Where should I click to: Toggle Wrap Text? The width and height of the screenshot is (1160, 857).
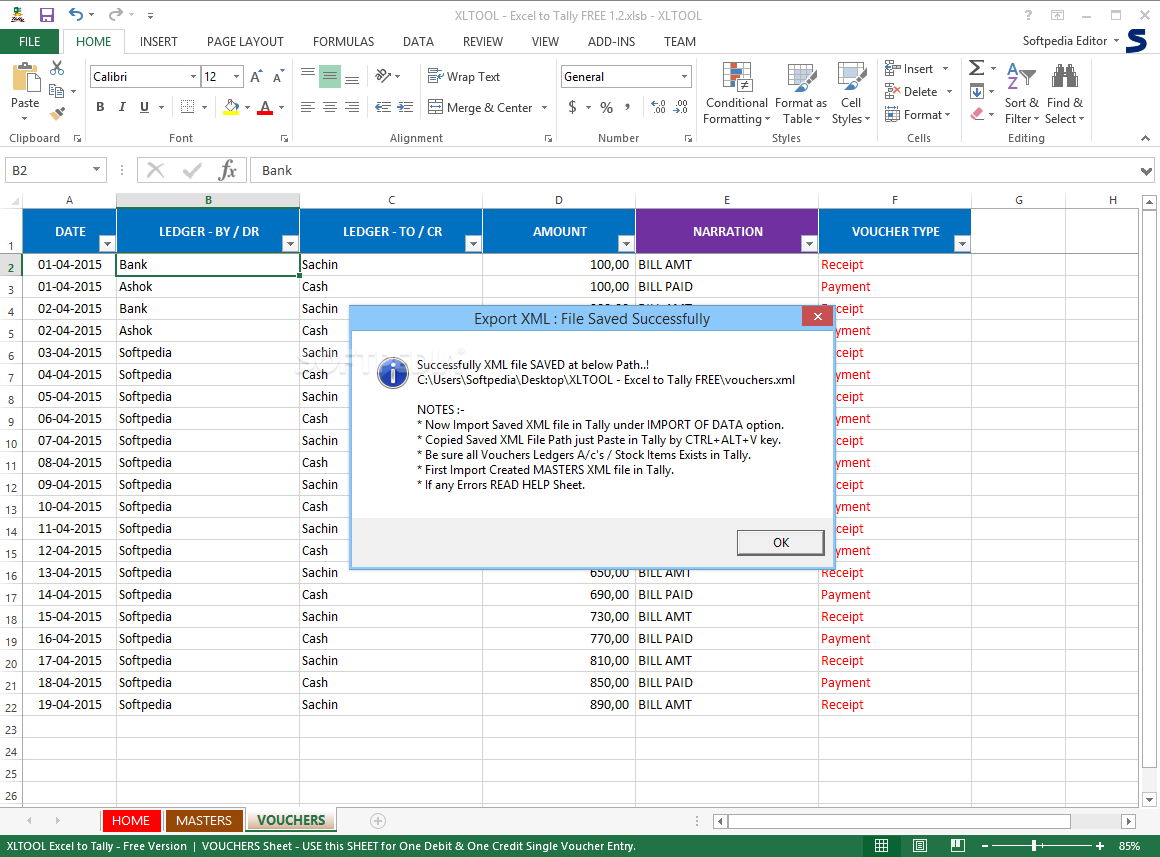[464, 76]
